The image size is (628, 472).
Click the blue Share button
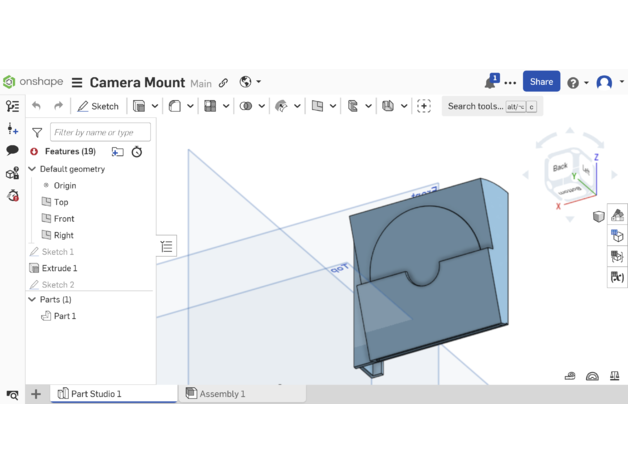(x=541, y=82)
